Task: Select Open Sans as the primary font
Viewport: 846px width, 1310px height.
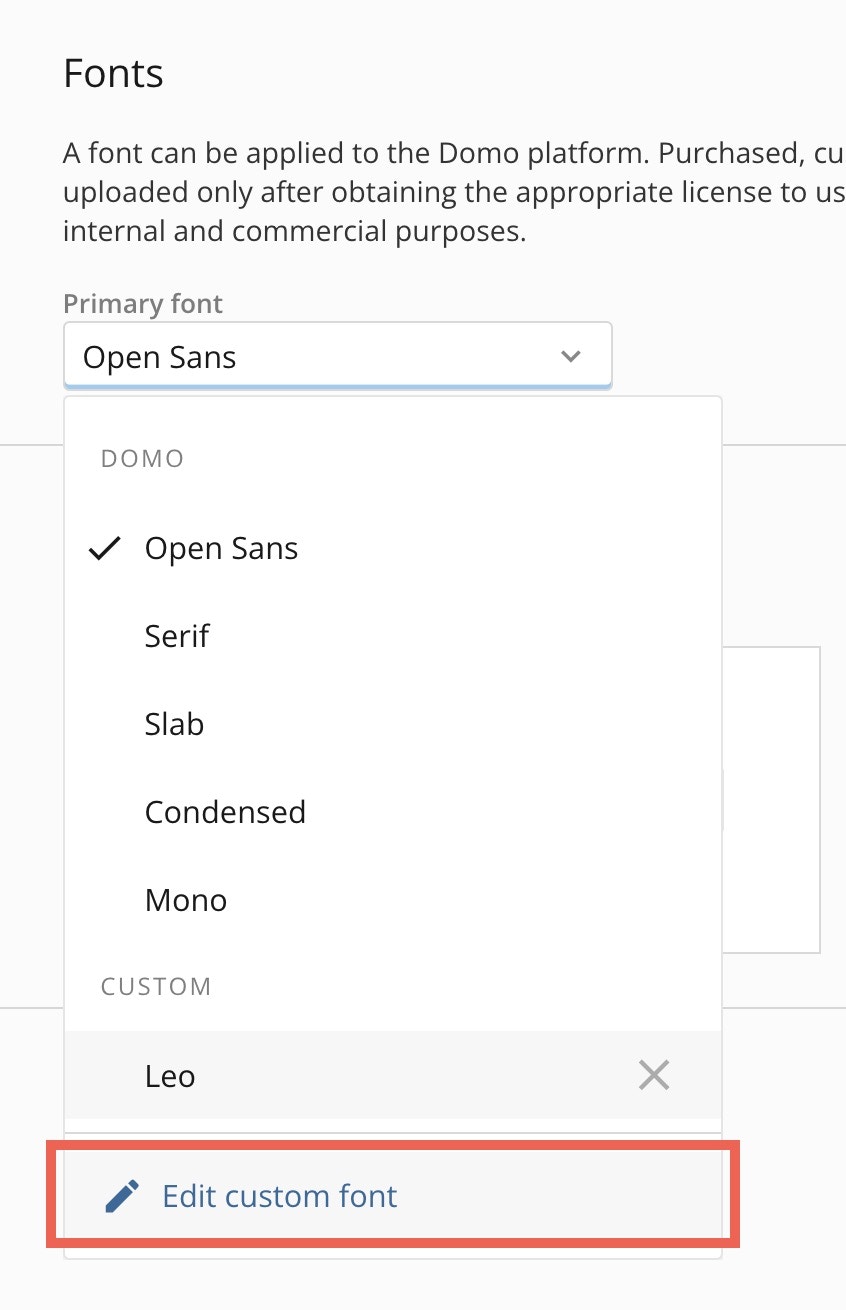Action: pos(221,548)
